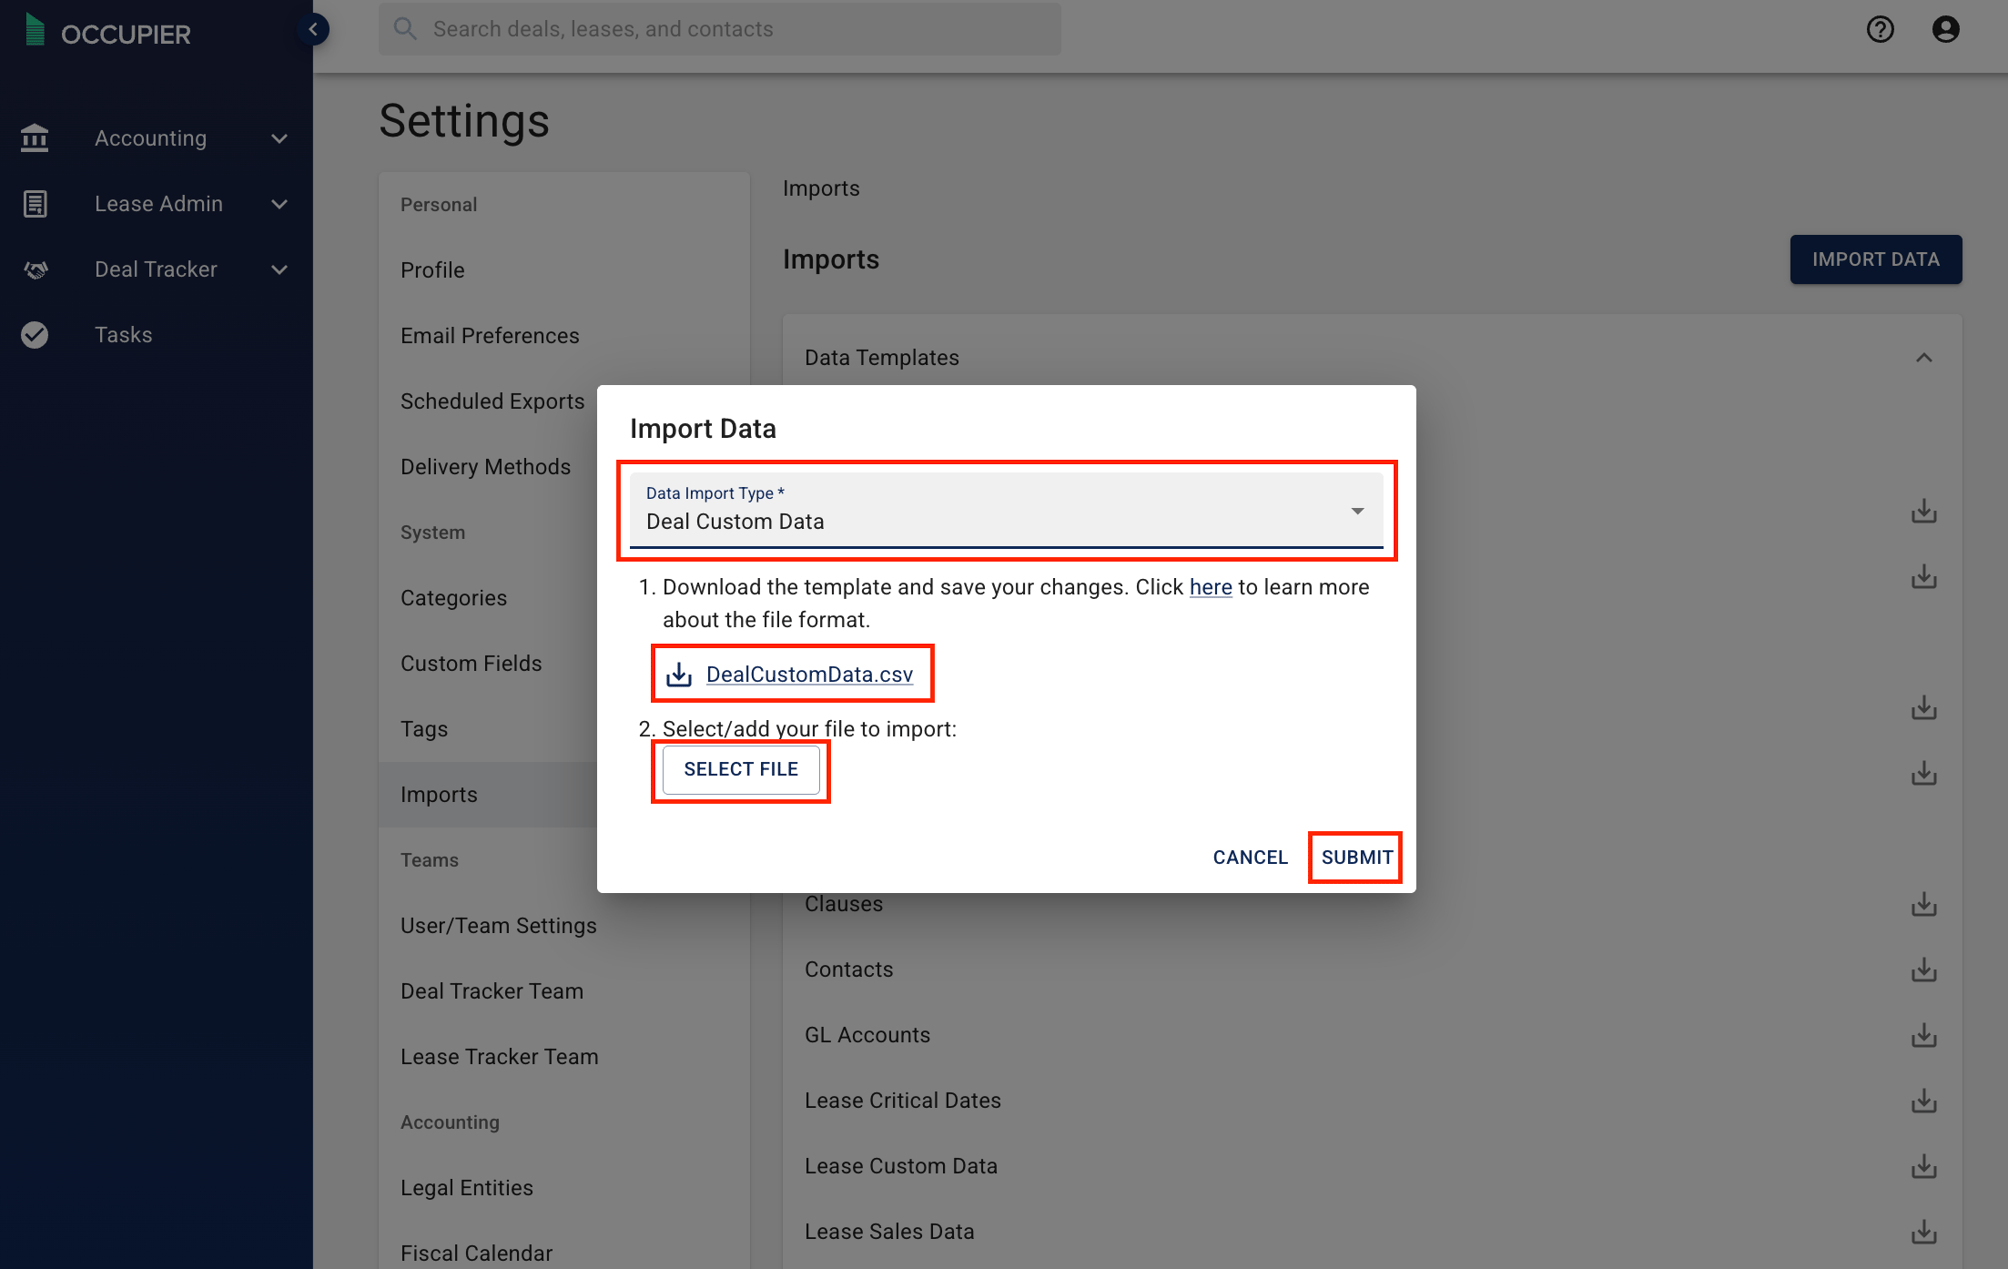Open Profile settings

[x=432, y=270]
